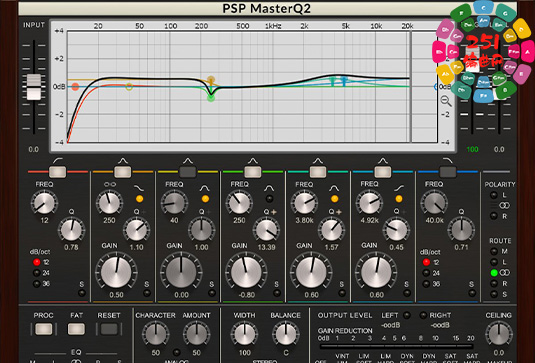Select 36 dB/oct slope for high-pass band
The image size is (535, 363).
[x=37, y=284]
